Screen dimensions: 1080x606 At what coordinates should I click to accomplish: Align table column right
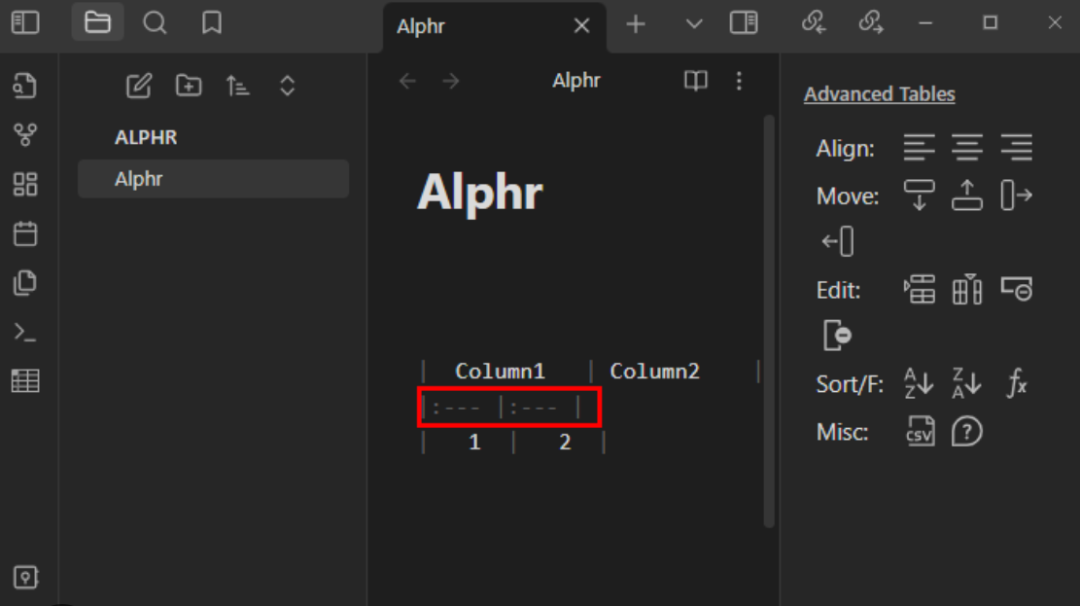(x=1017, y=147)
